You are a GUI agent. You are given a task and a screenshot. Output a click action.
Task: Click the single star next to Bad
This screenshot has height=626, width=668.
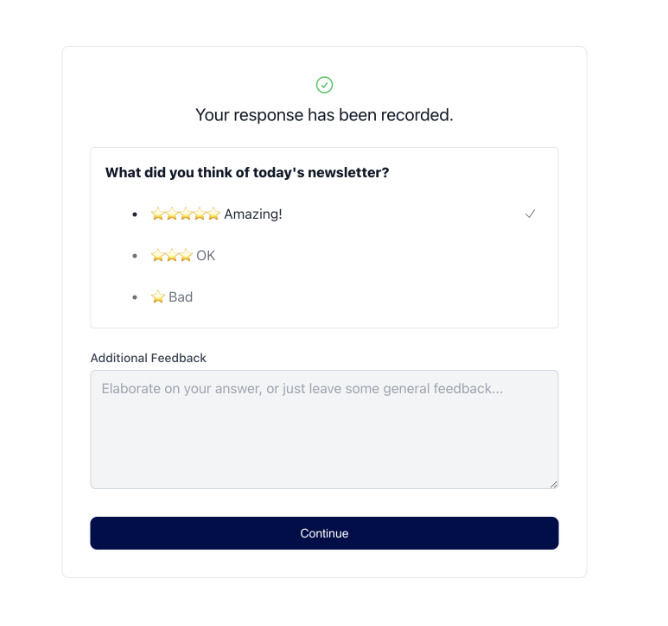pos(158,297)
